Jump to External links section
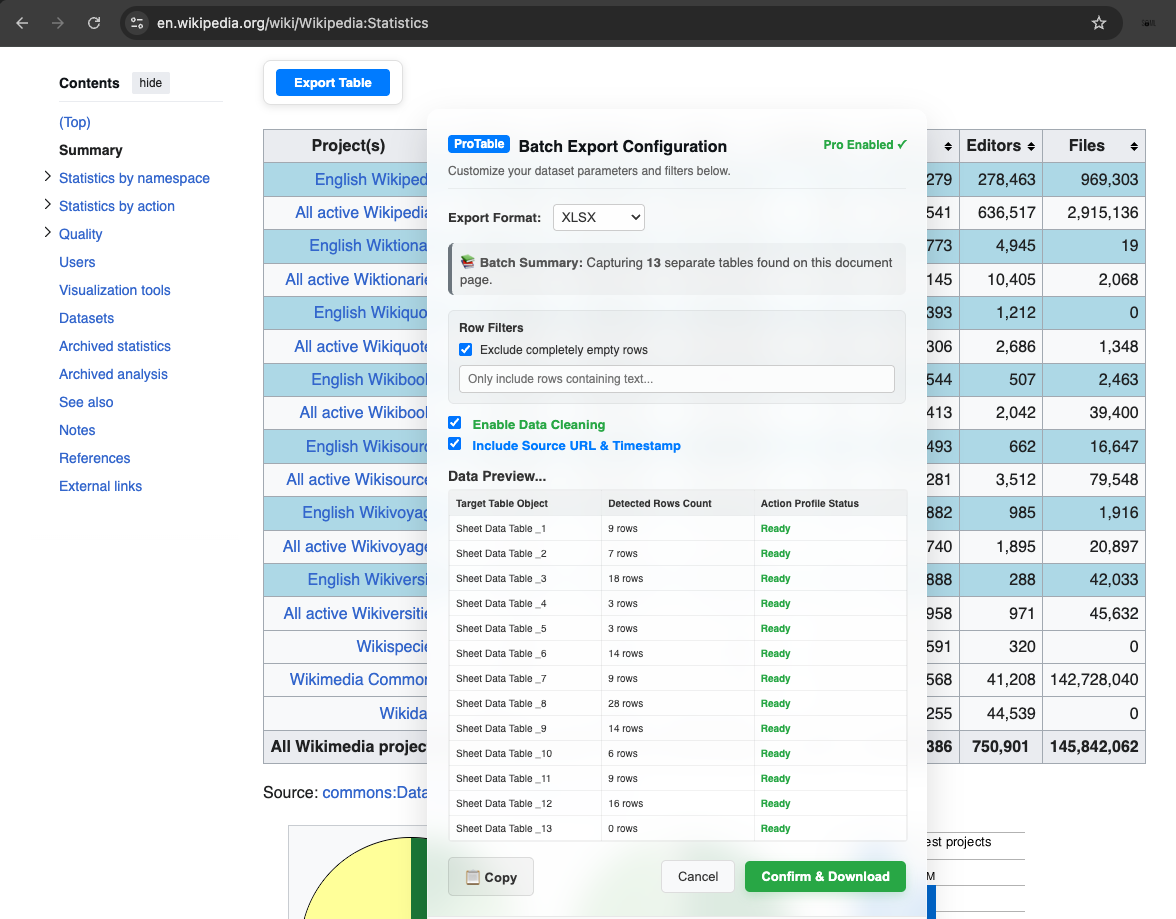The image size is (1176, 919). 100,486
